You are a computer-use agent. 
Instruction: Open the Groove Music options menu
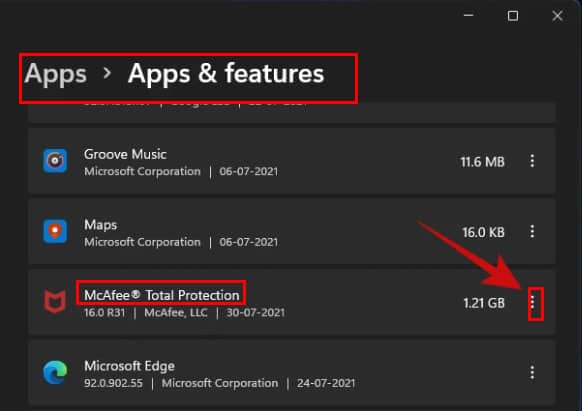532,161
